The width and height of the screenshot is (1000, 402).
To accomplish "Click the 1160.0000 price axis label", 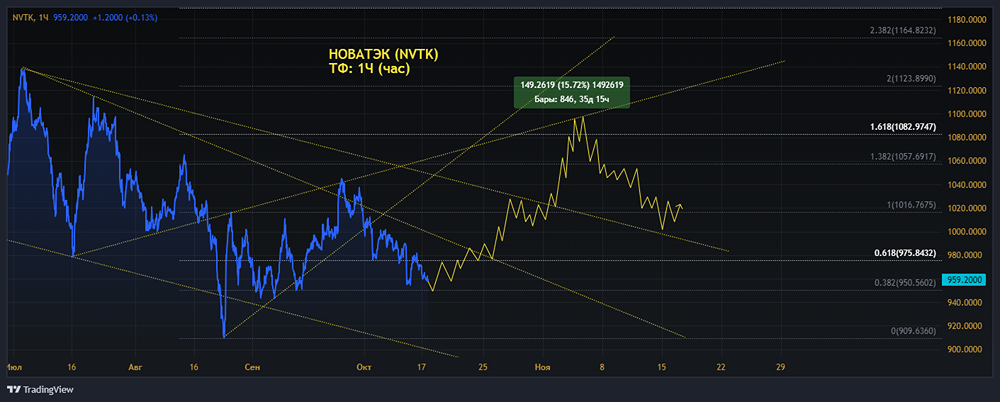I will click(967, 43).
